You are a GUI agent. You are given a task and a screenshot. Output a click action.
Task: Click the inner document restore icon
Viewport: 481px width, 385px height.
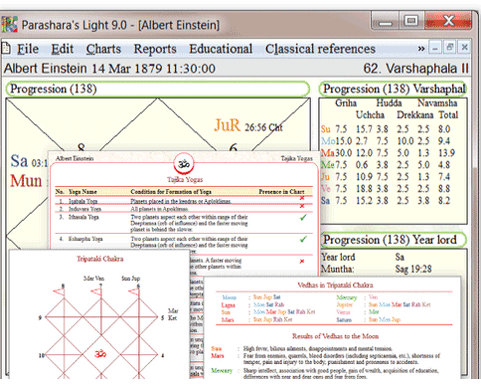pyautogui.click(x=450, y=48)
